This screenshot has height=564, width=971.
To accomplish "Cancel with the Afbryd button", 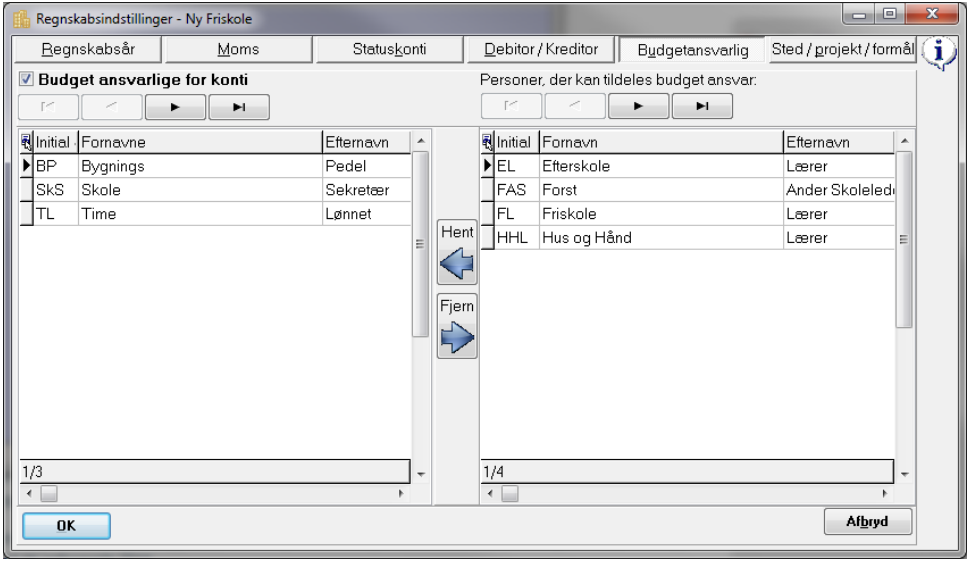I will [868, 521].
